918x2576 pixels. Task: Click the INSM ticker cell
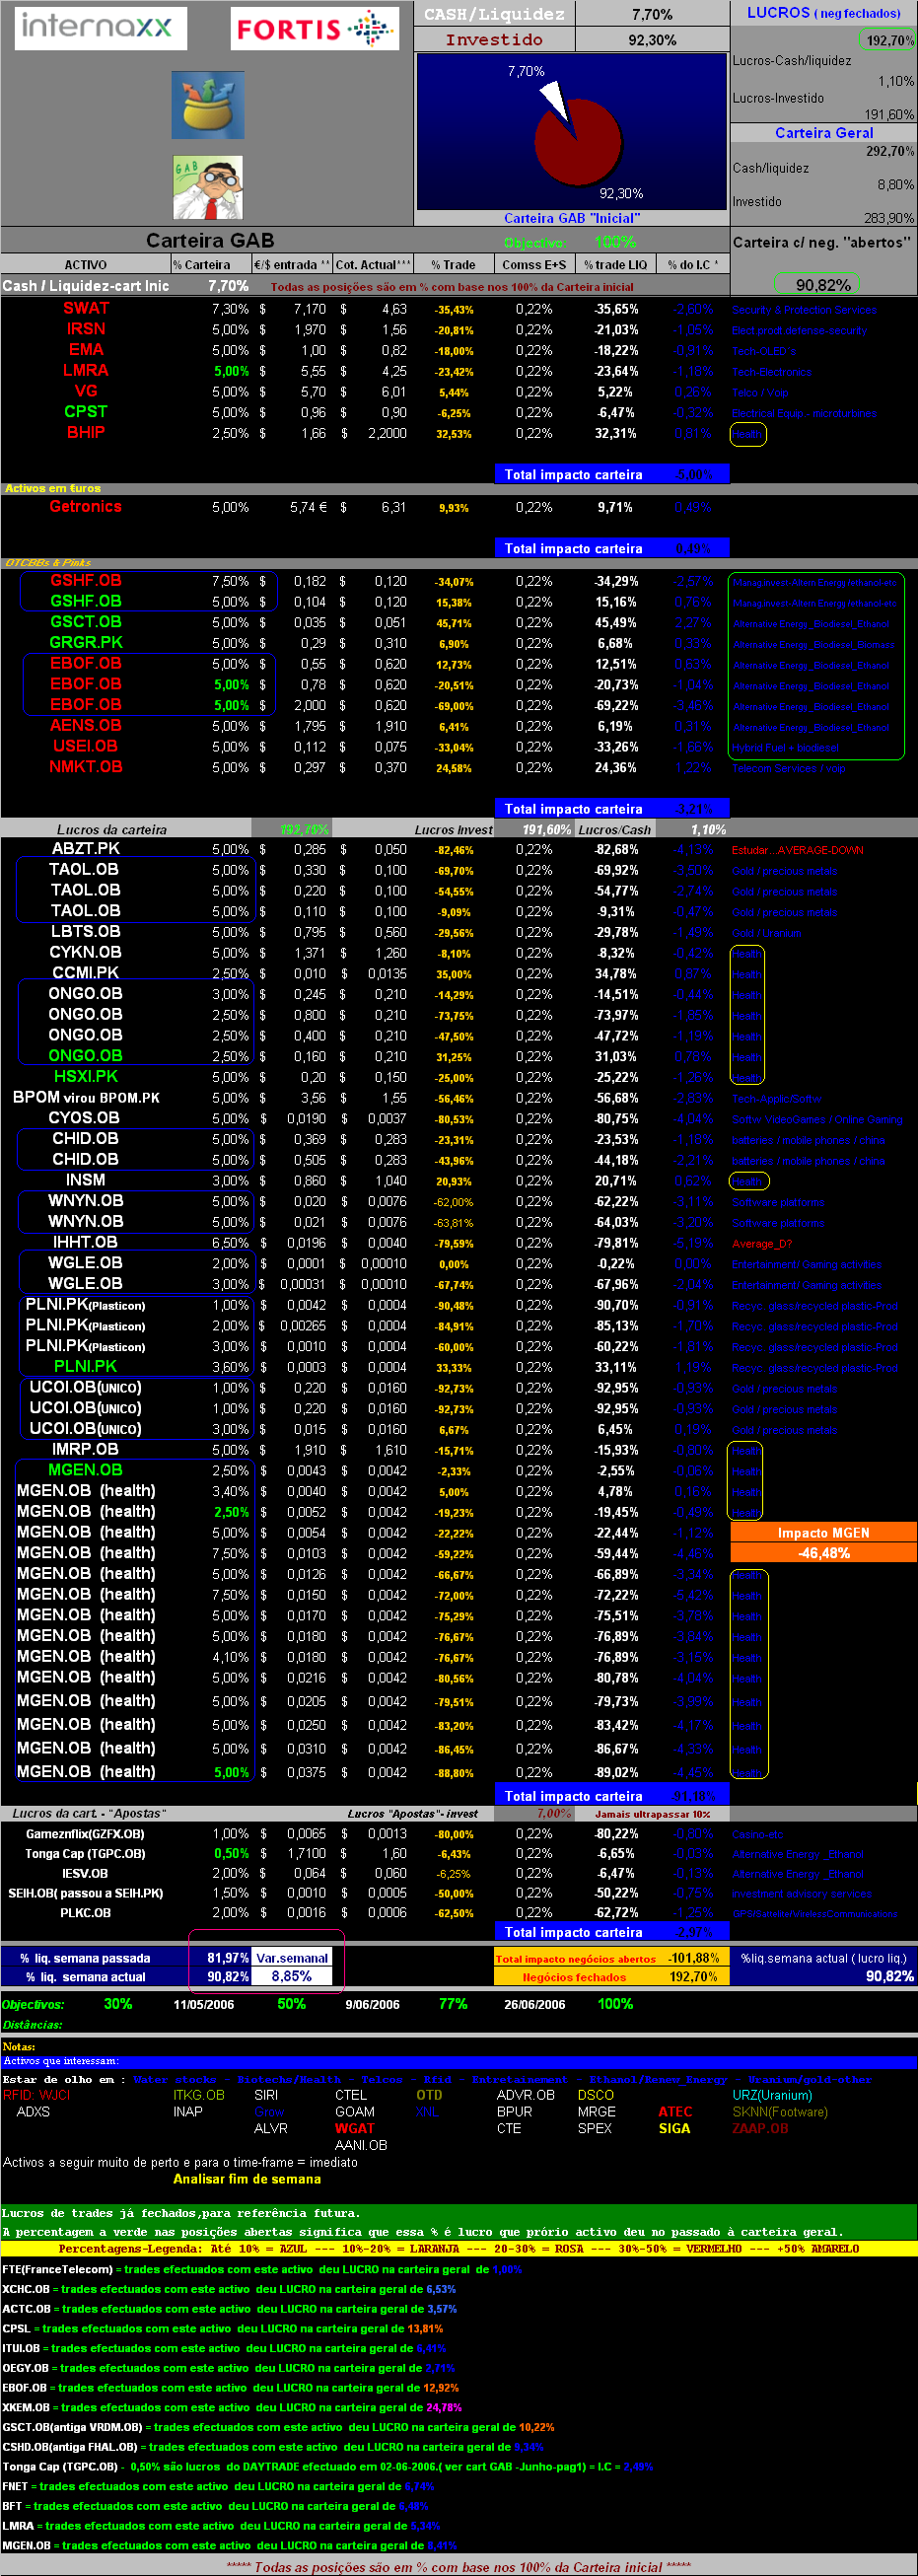86,1181
